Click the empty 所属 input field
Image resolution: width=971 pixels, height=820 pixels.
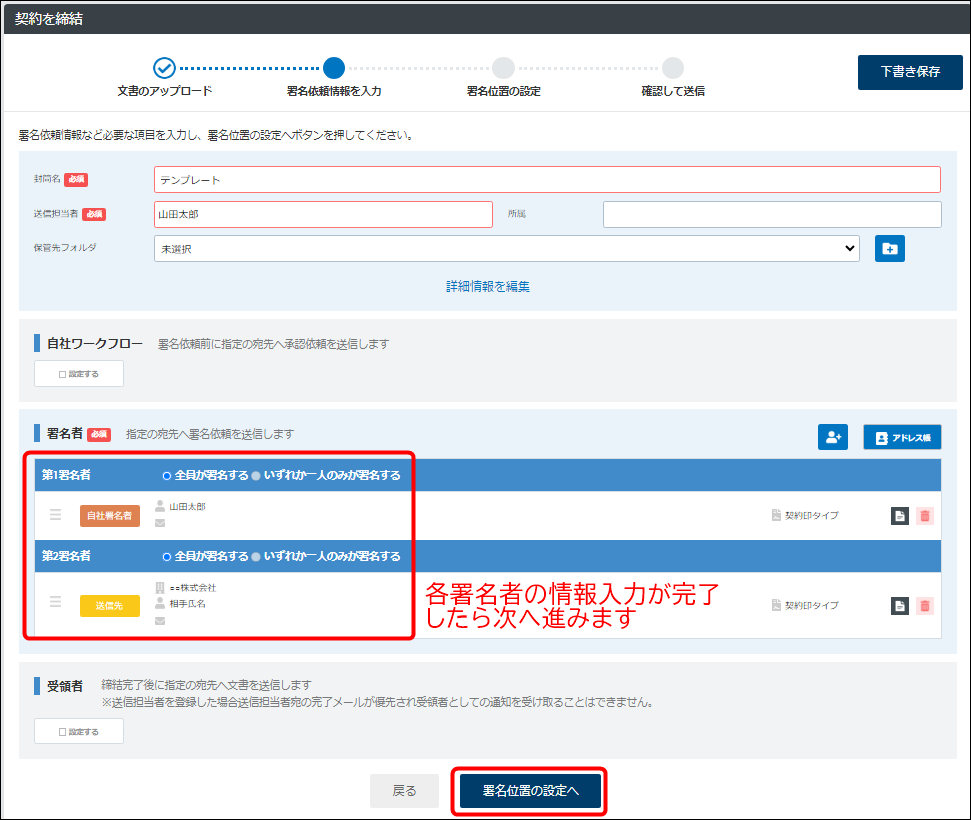point(772,214)
